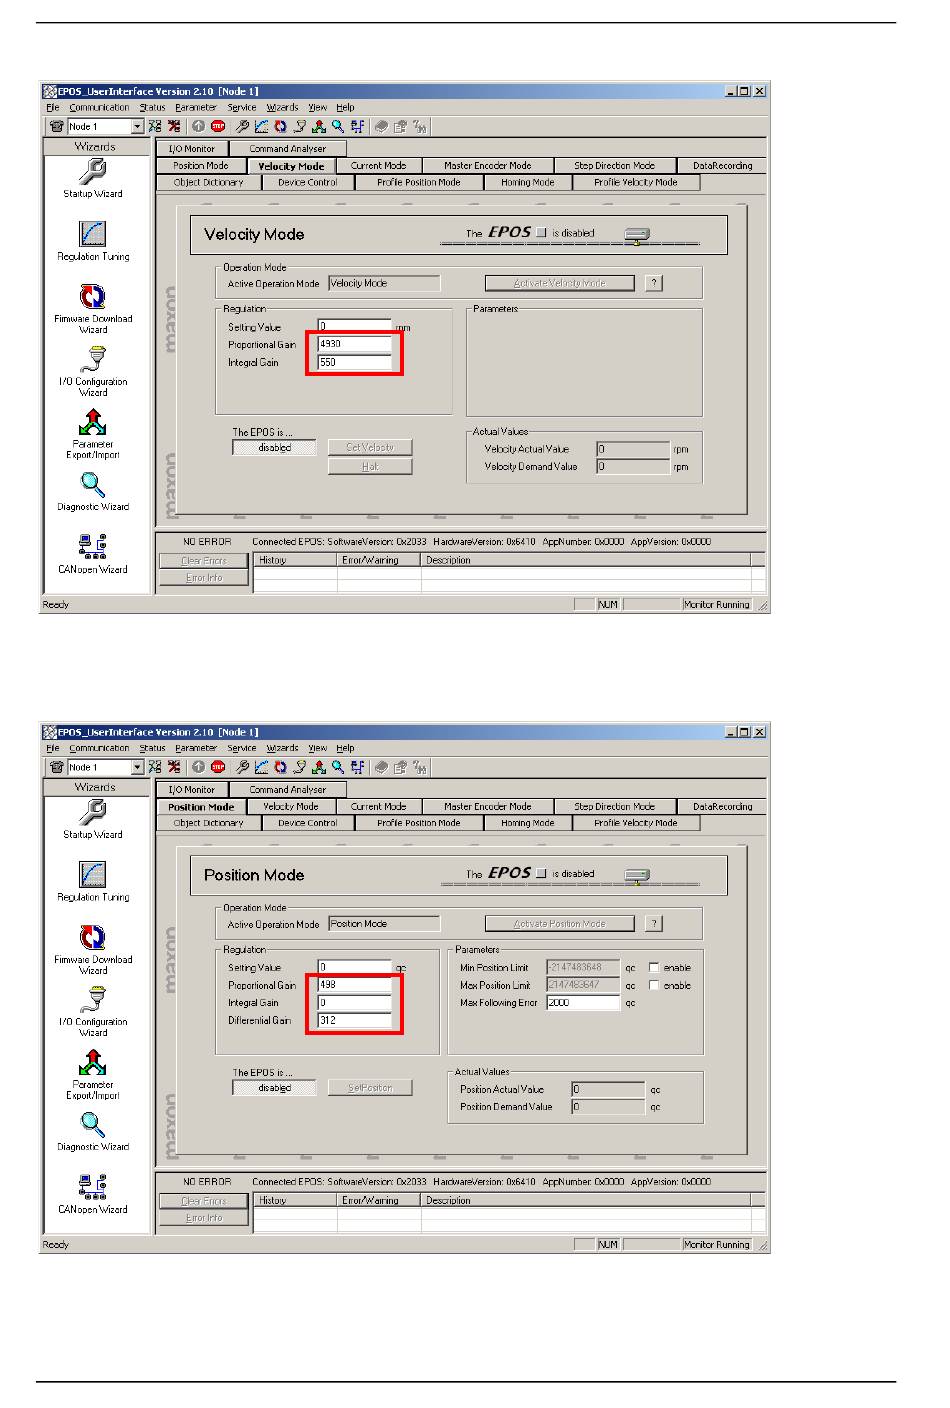Click Clear Errors button in Position Mode window
Screen dimensions: 950x1408
pyautogui.click(x=203, y=1201)
